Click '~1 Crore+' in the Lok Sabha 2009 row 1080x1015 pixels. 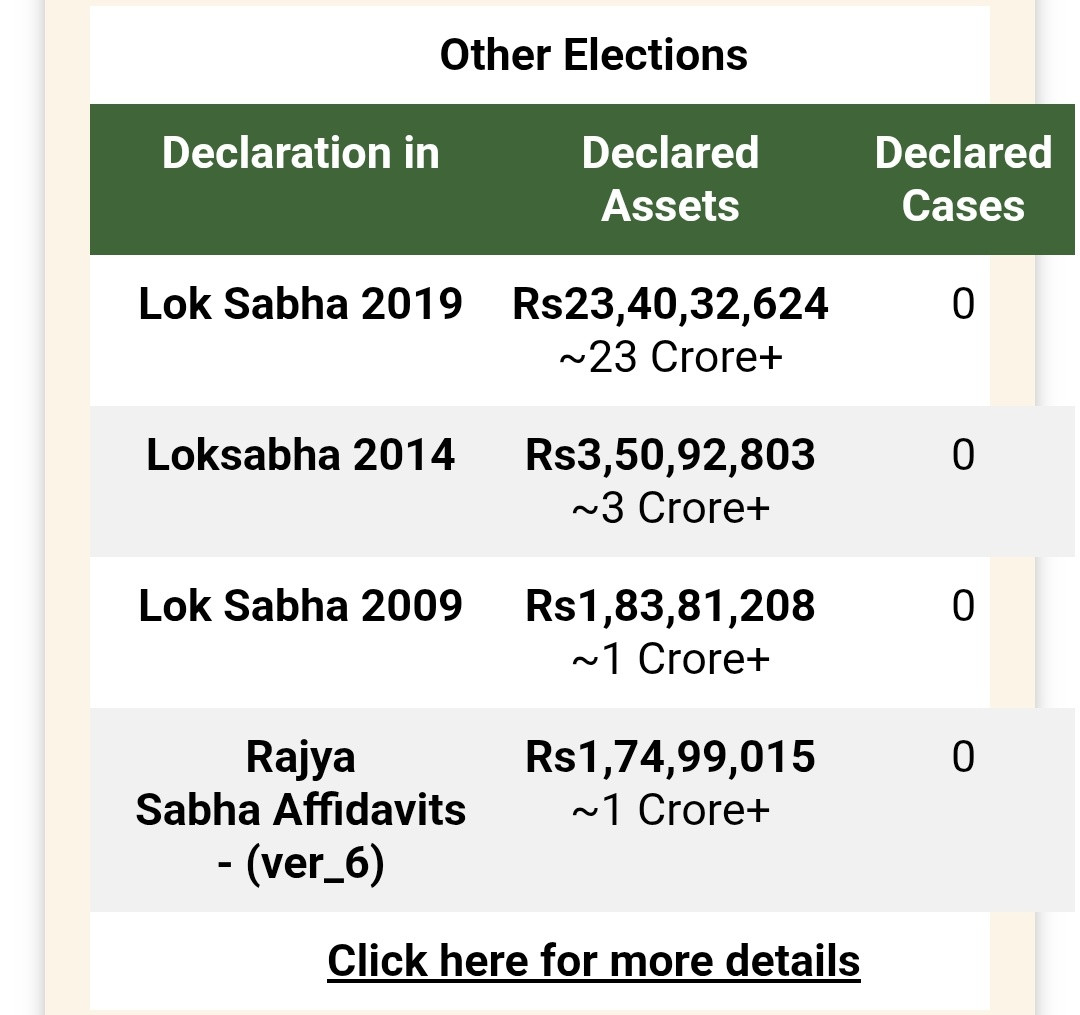click(x=670, y=659)
